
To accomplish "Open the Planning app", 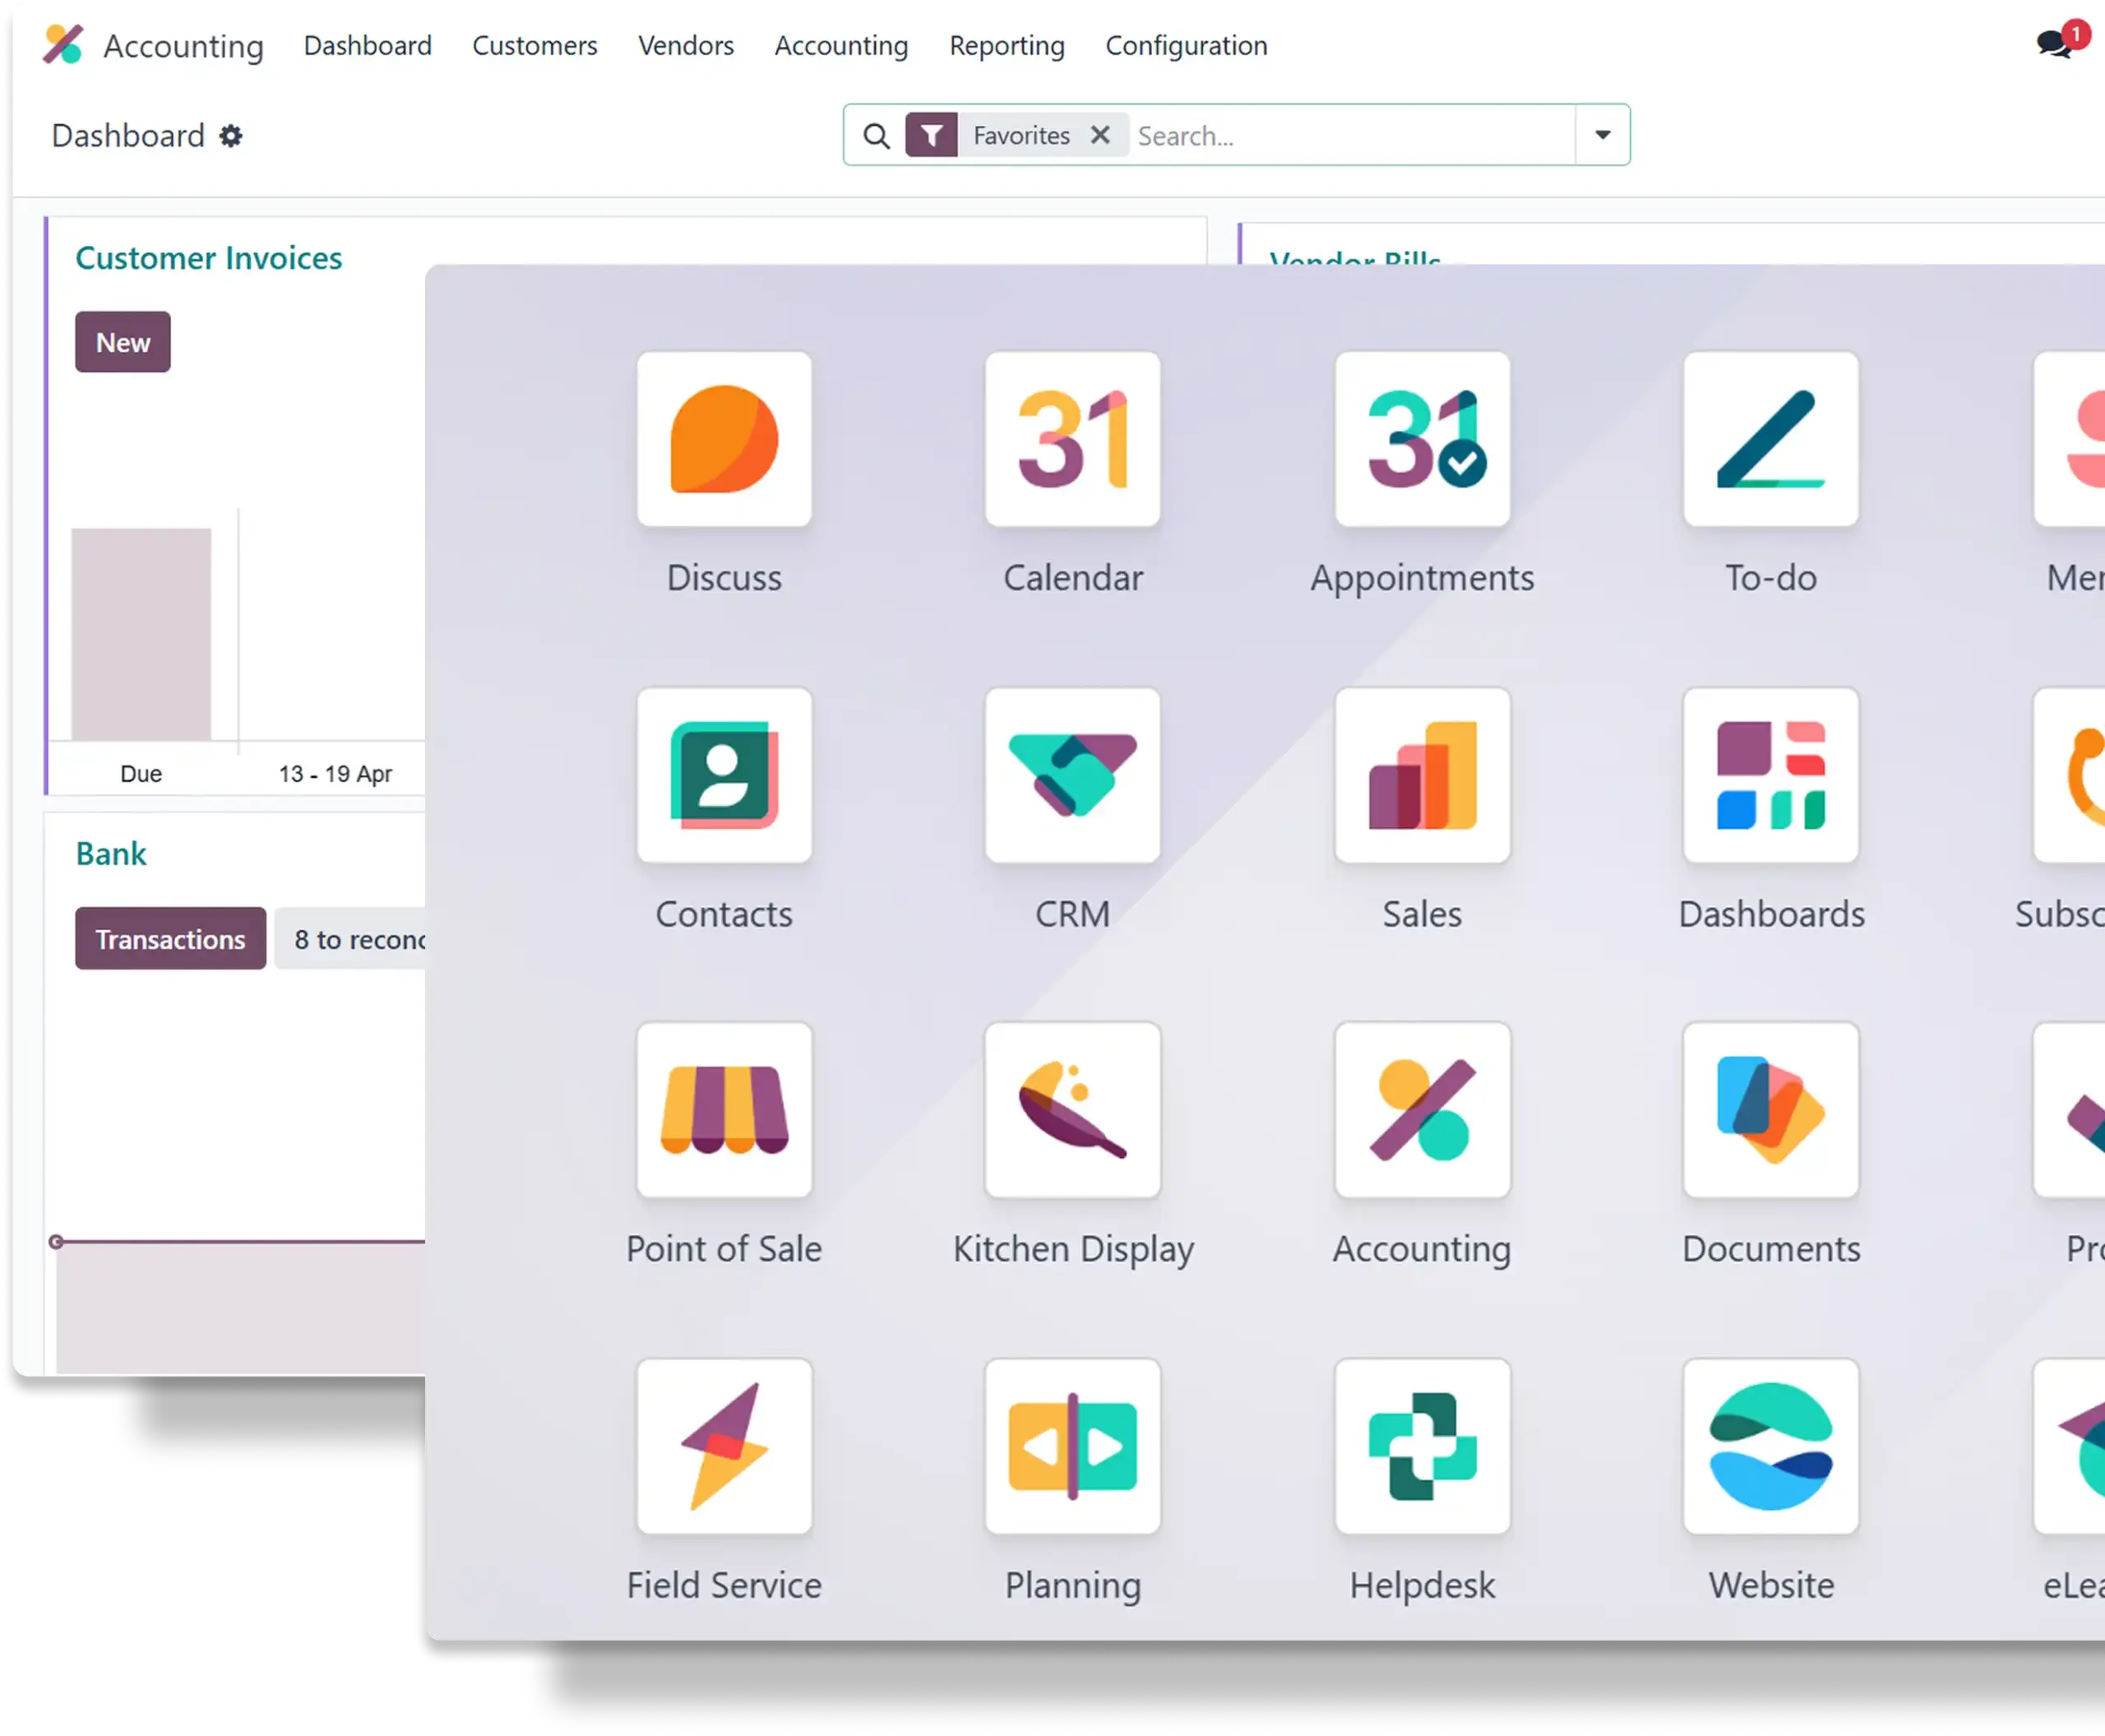I will tap(1072, 1446).
